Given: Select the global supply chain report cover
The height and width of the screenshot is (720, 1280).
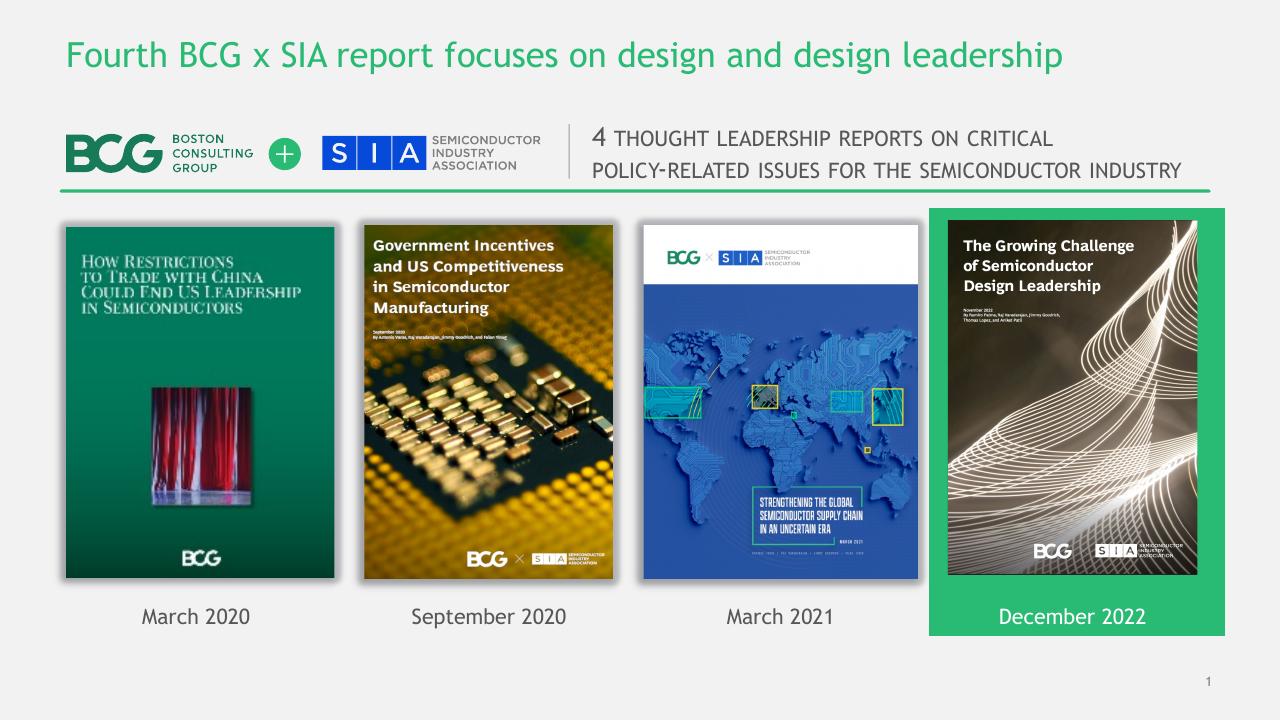Looking at the screenshot, I should [x=780, y=402].
